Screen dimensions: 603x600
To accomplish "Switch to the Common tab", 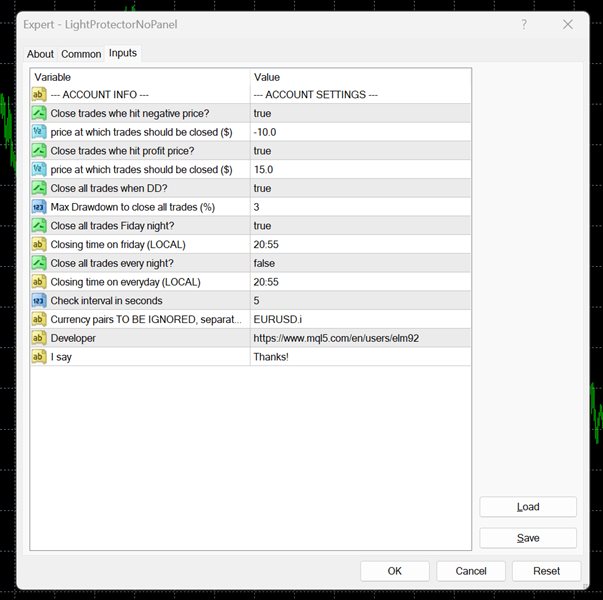I will click(x=81, y=54).
